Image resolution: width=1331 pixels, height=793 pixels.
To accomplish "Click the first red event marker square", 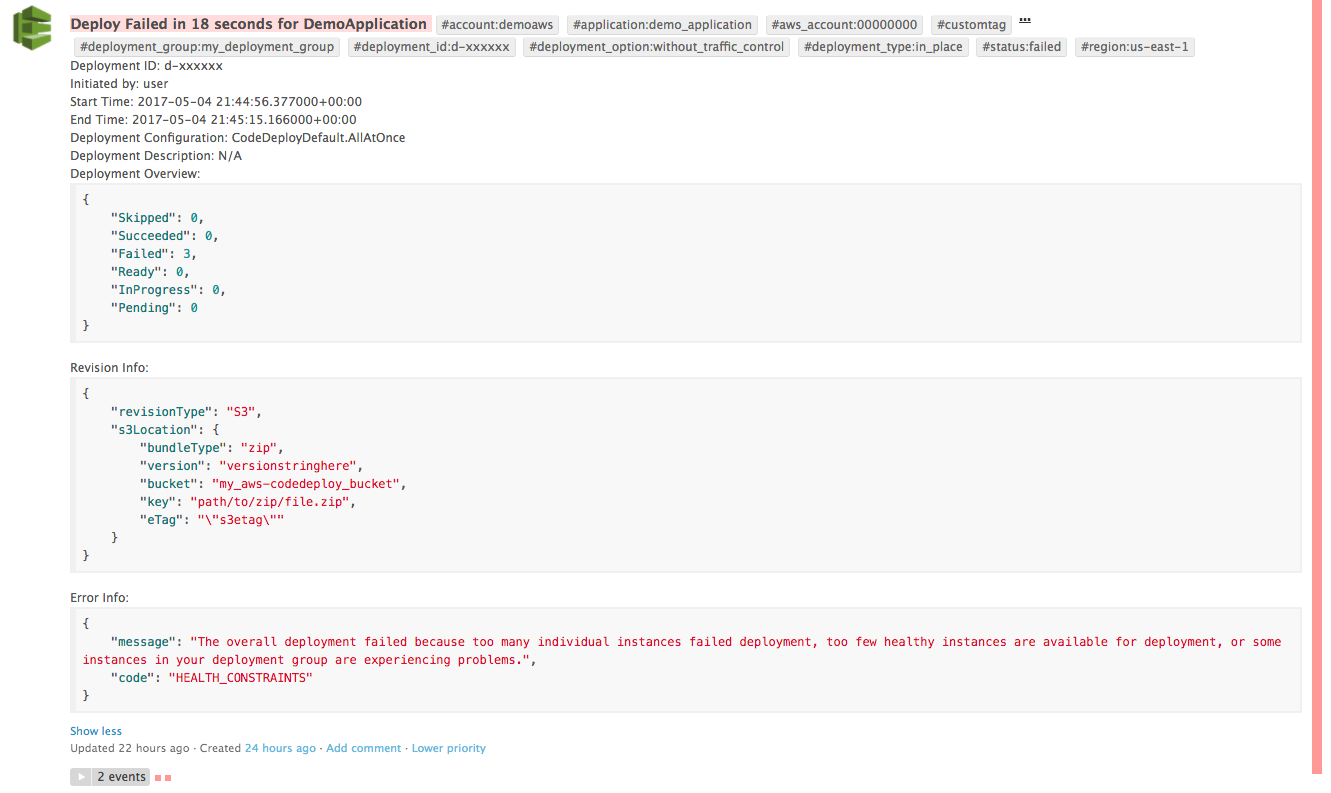I will pos(158,776).
